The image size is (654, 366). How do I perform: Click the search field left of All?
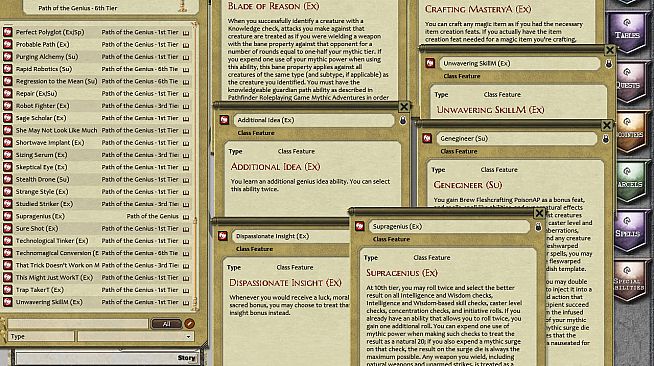78,324
